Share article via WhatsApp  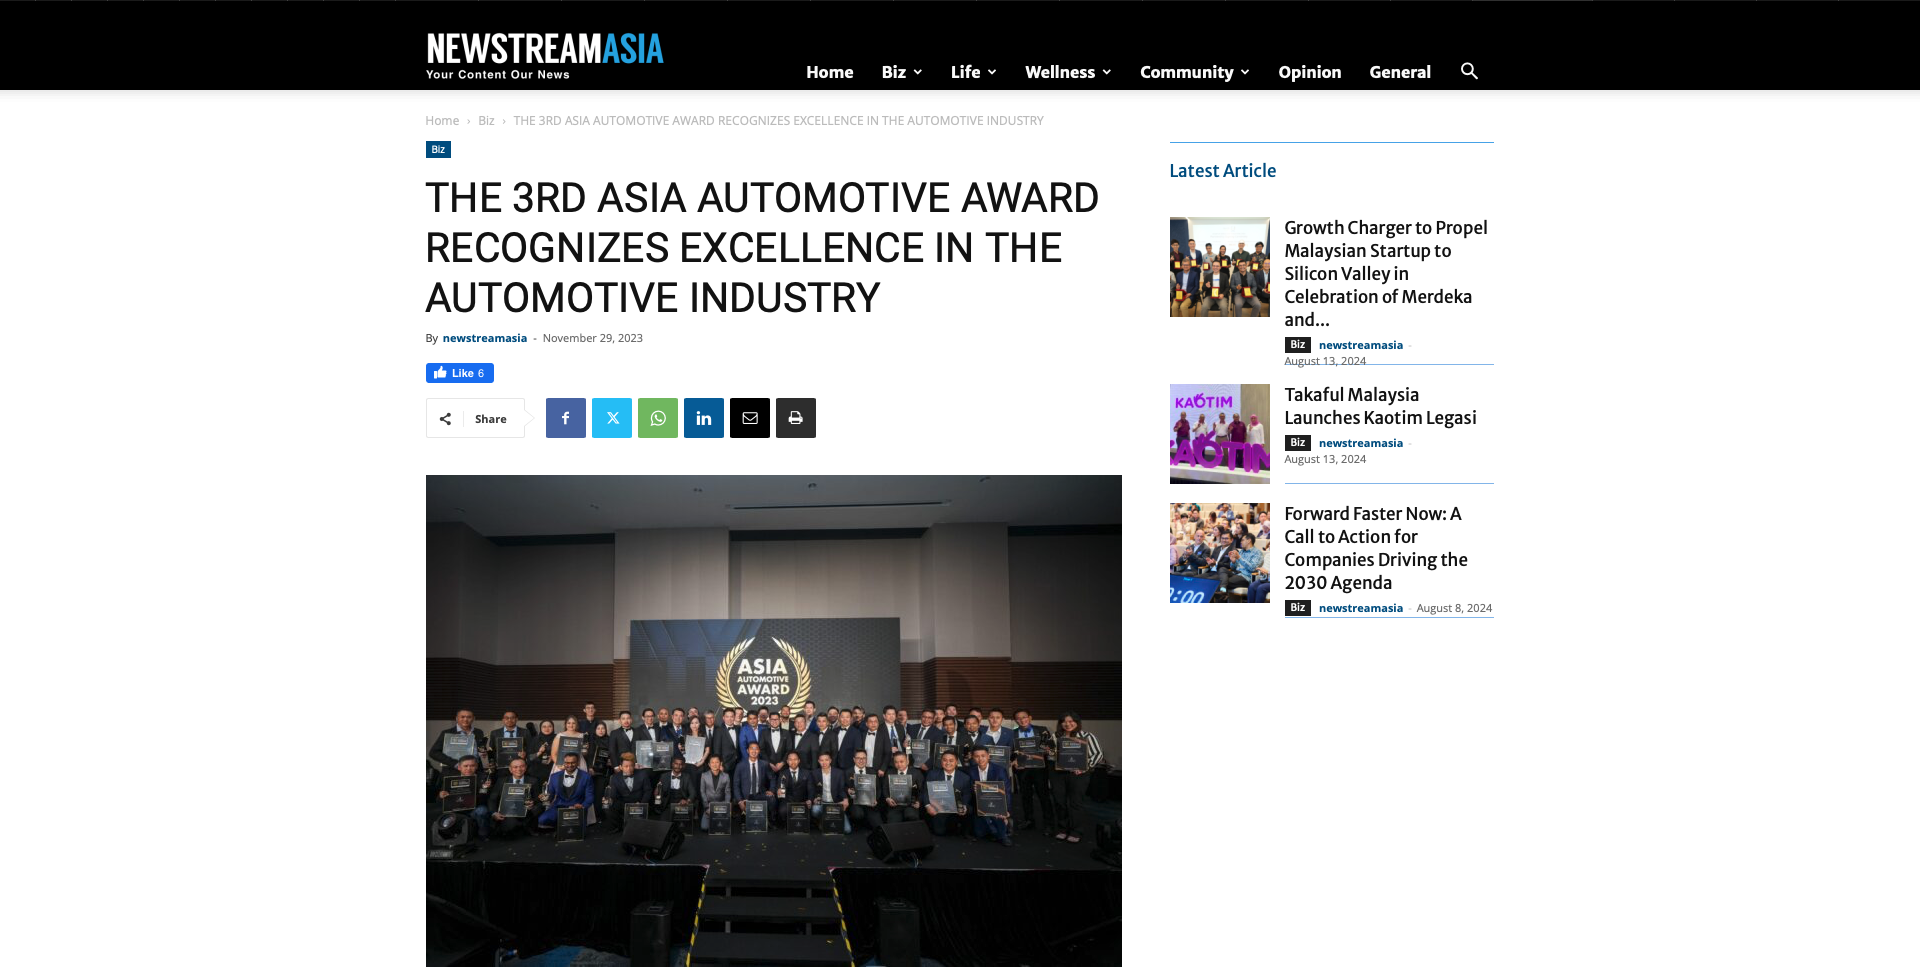pos(658,418)
